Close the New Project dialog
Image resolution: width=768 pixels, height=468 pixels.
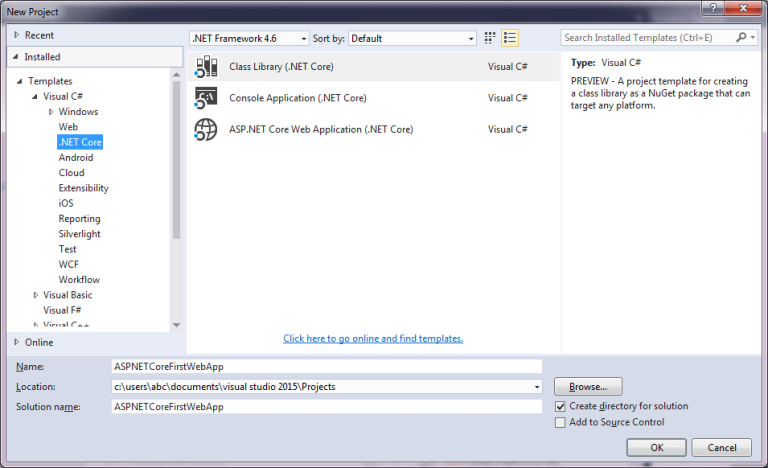(743, 8)
